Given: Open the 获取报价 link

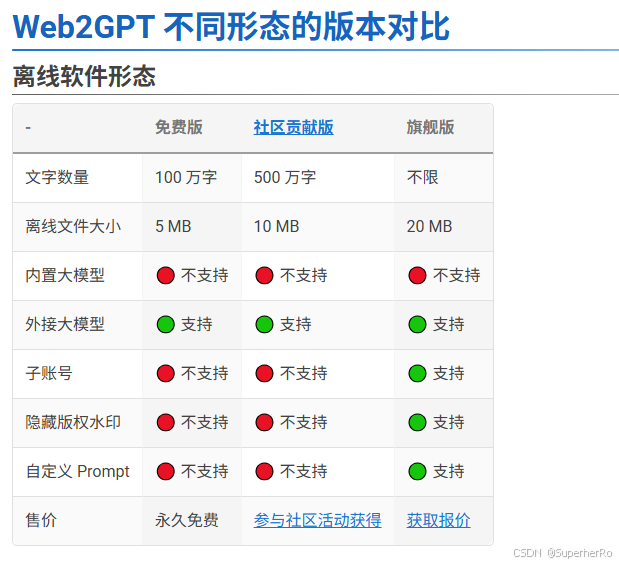Looking at the screenshot, I should tap(438, 520).
